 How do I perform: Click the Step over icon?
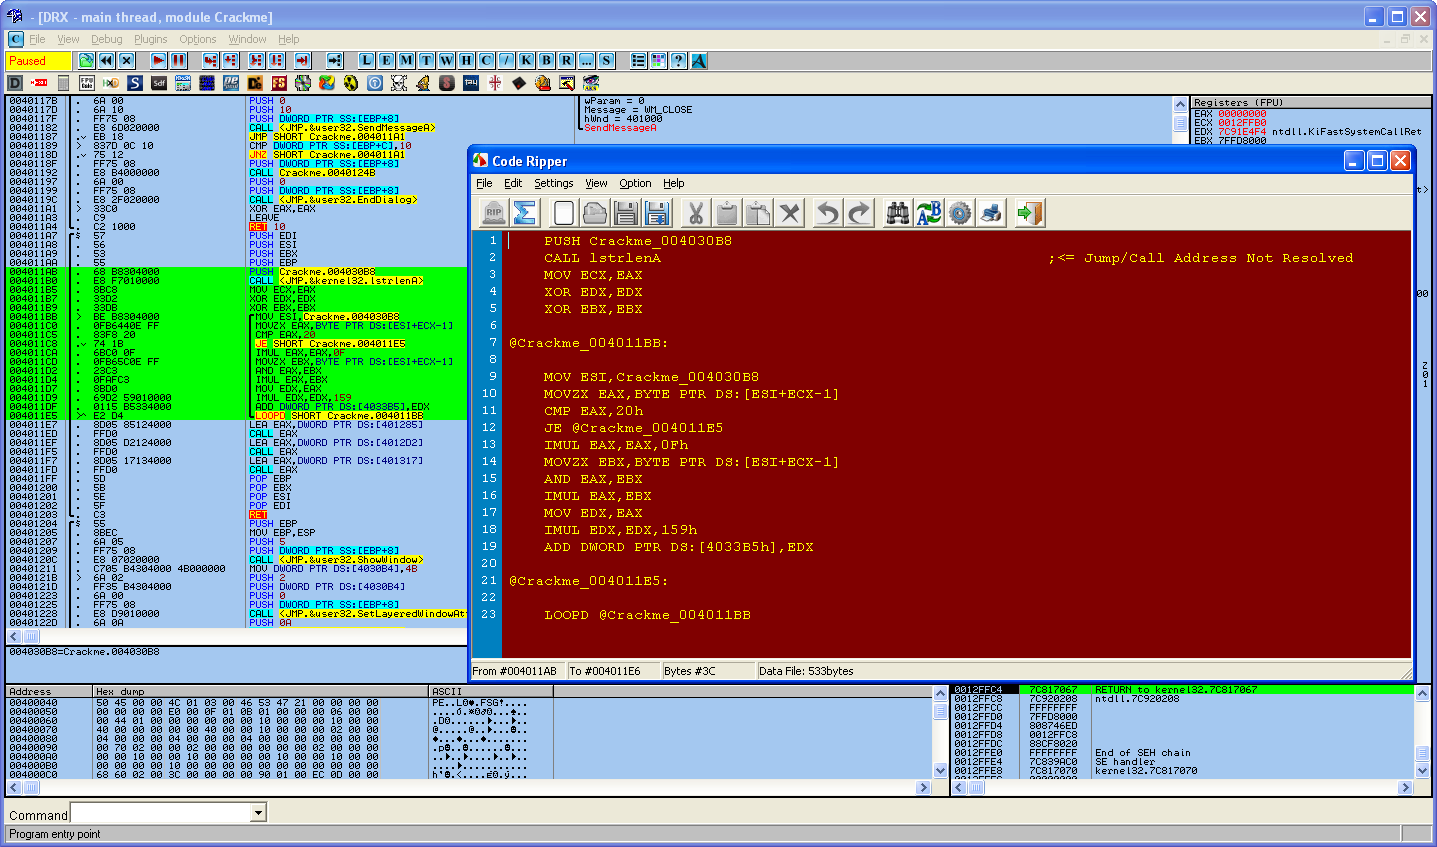tap(230, 61)
